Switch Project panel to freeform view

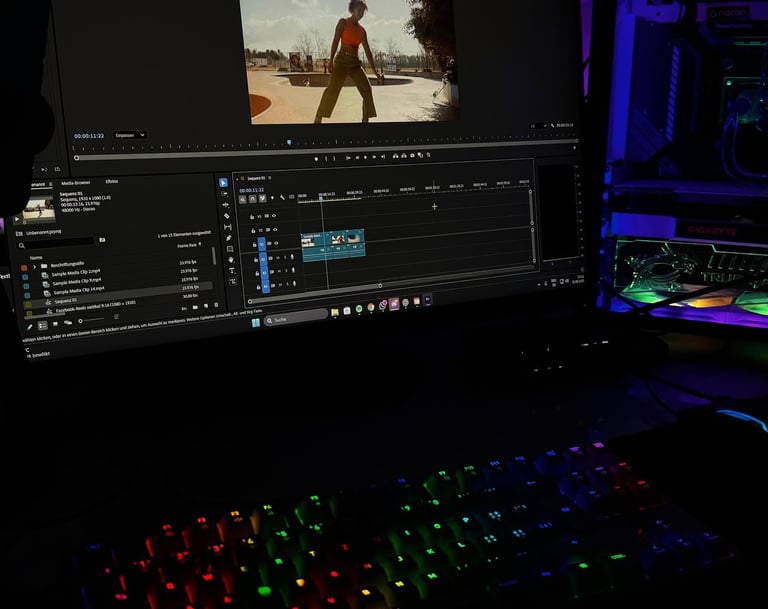[68, 322]
